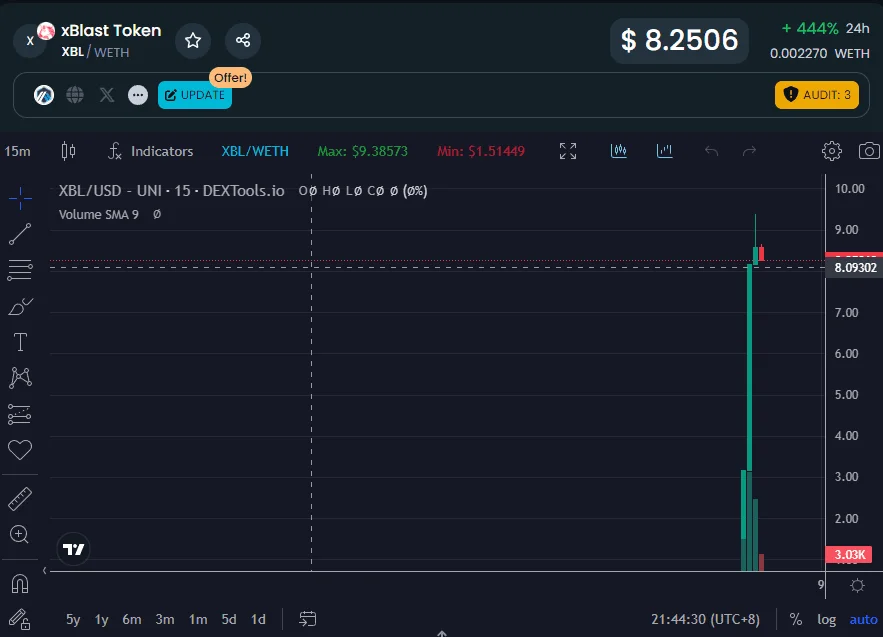Open the token's X social link

(107, 95)
